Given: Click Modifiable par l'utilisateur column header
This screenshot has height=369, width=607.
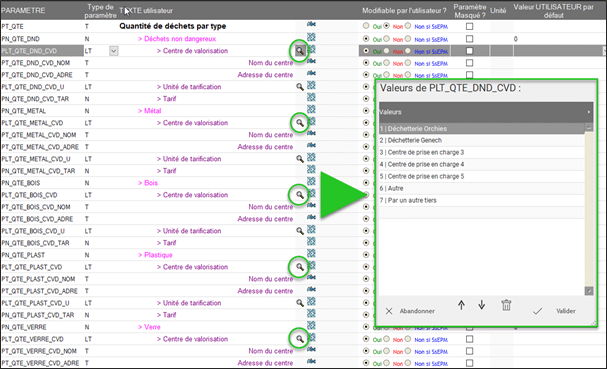Looking at the screenshot, I should point(404,11).
